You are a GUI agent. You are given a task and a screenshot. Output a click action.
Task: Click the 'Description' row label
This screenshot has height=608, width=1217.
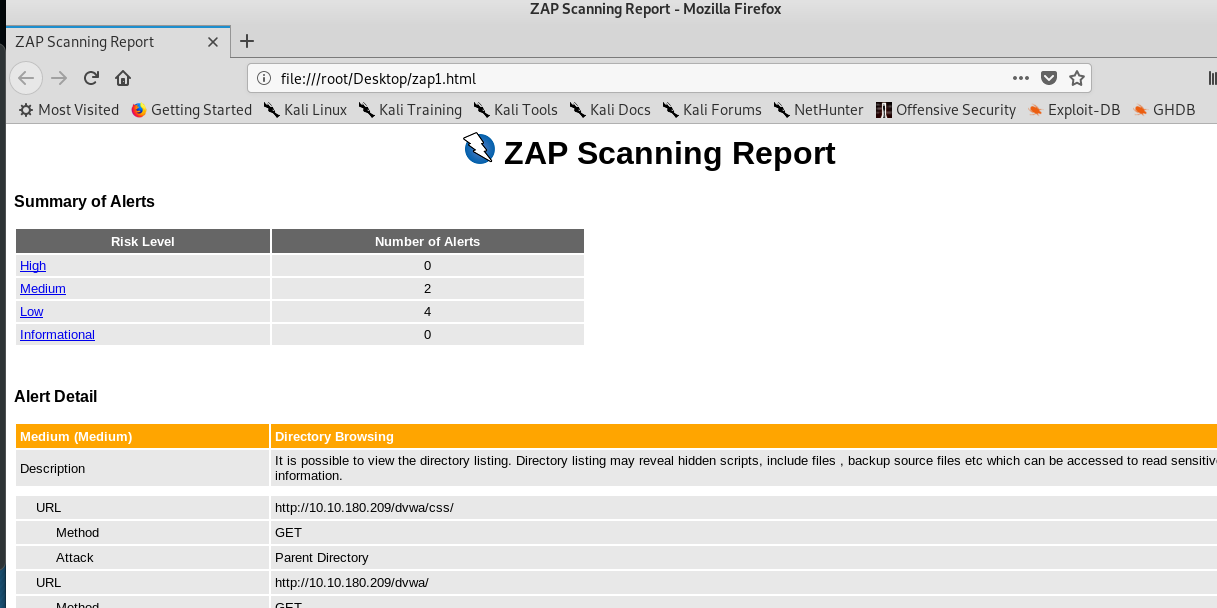[53, 469]
